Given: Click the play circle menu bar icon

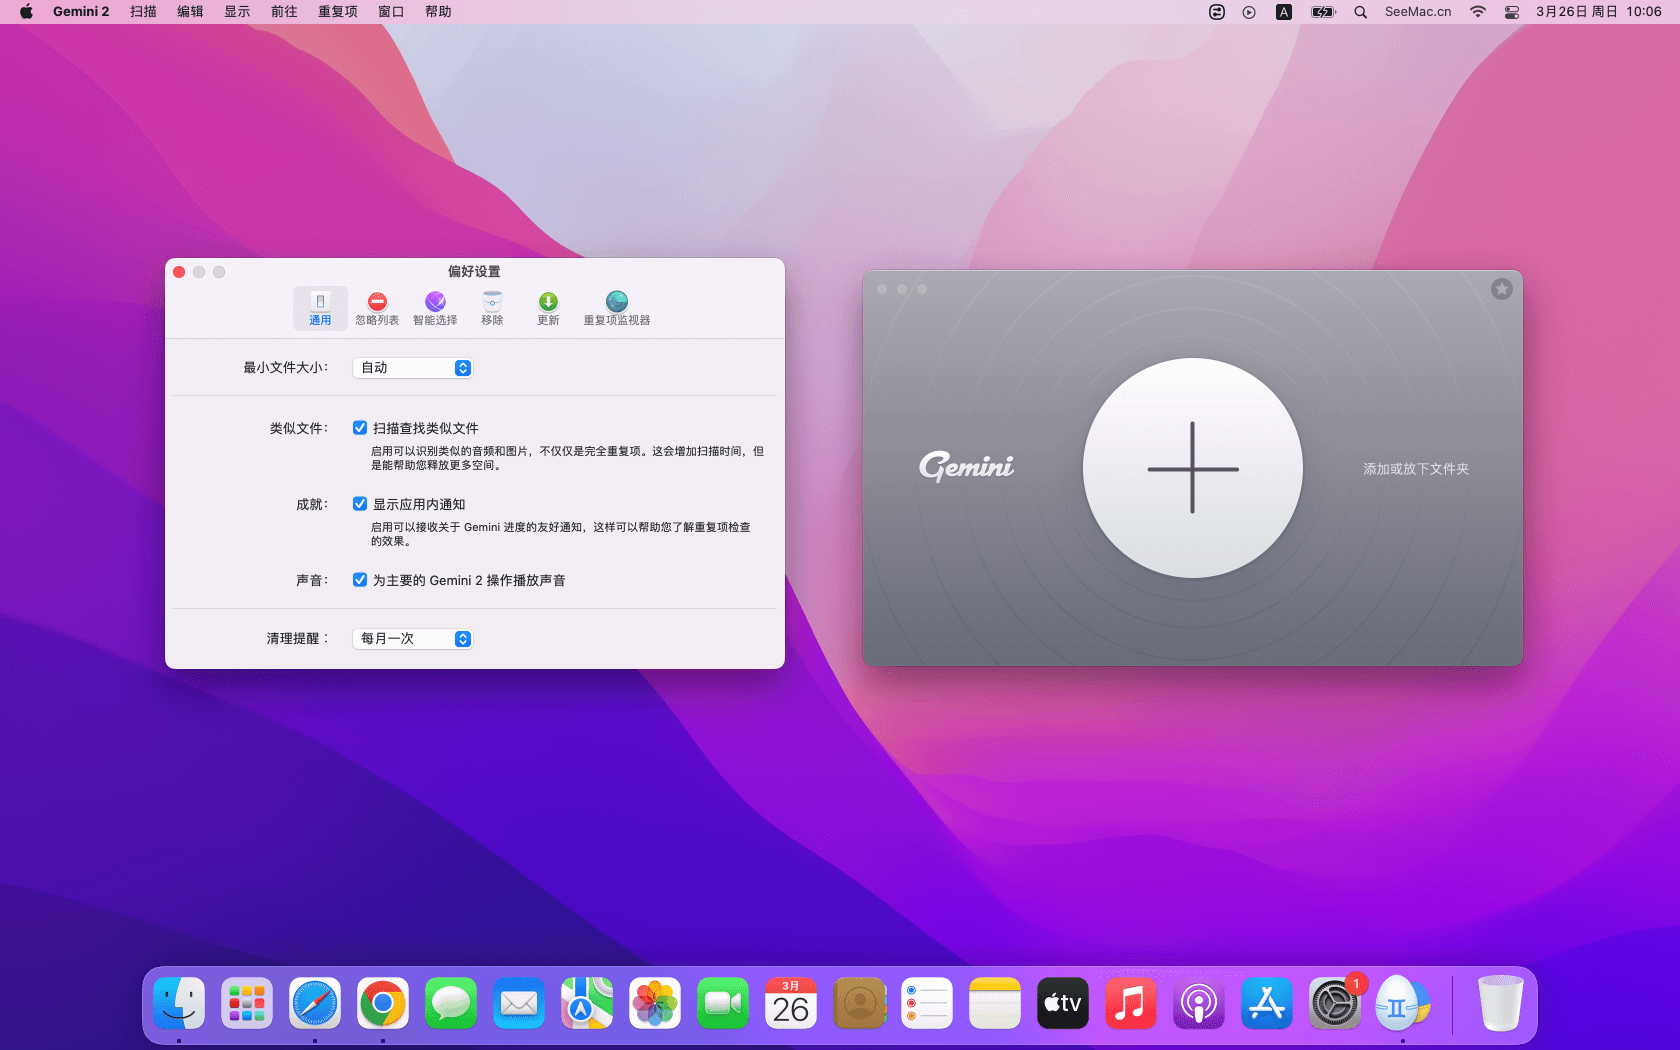Looking at the screenshot, I should [1249, 12].
